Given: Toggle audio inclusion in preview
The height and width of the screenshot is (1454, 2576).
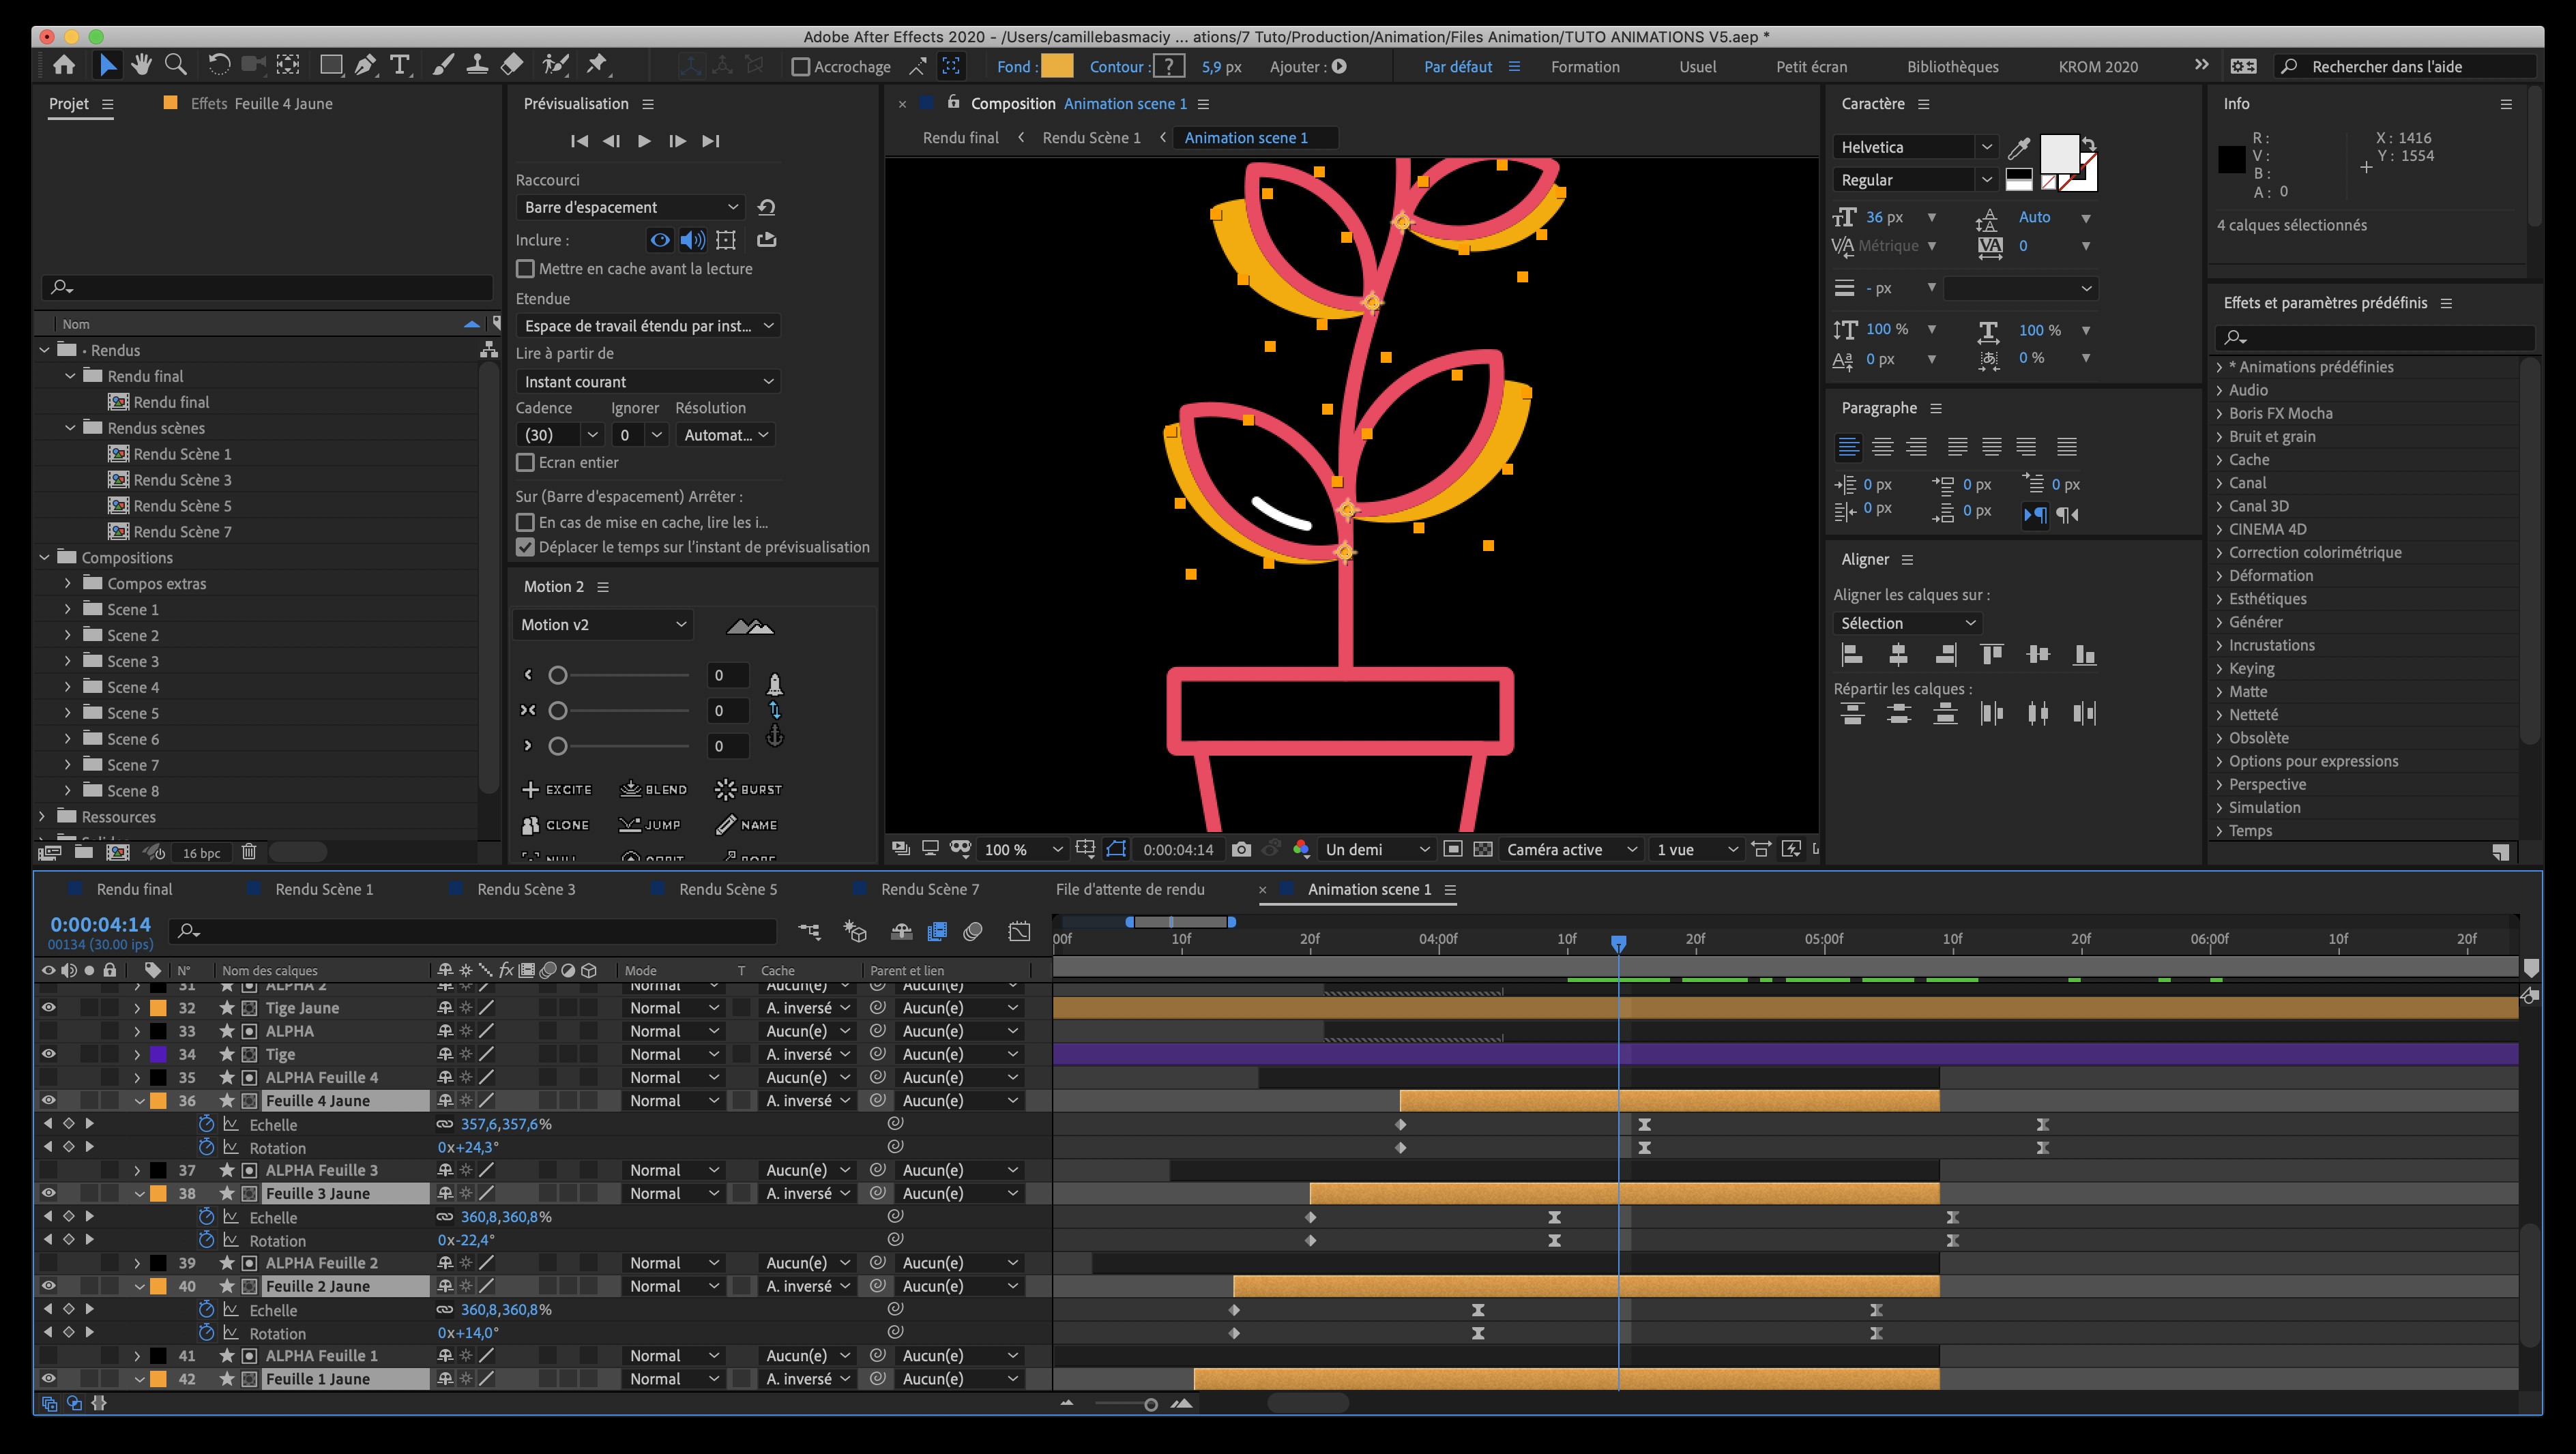Looking at the screenshot, I should pyautogui.click(x=692, y=240).
